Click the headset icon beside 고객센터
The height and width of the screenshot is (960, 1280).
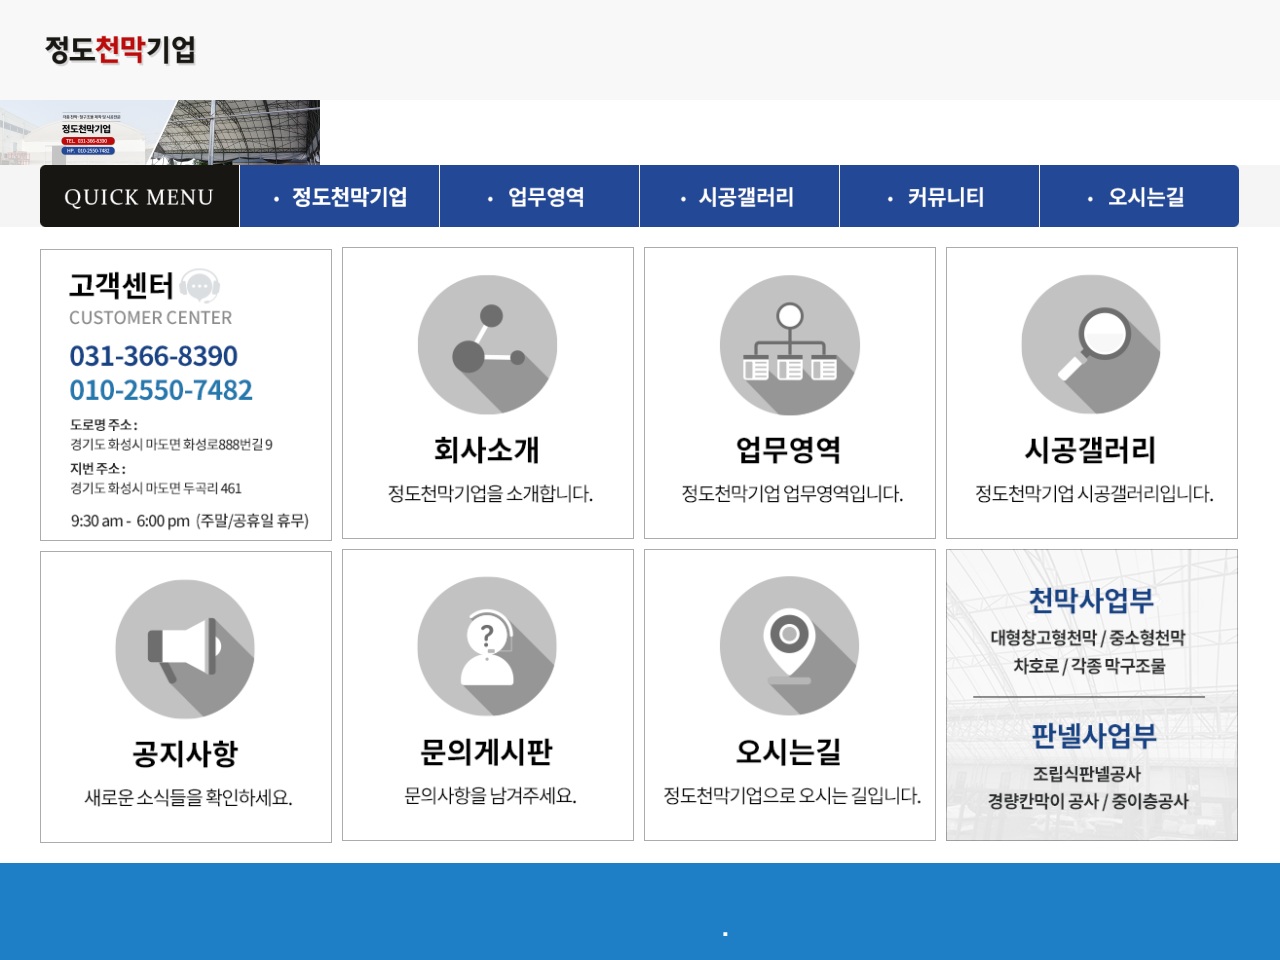pos(200,287)
